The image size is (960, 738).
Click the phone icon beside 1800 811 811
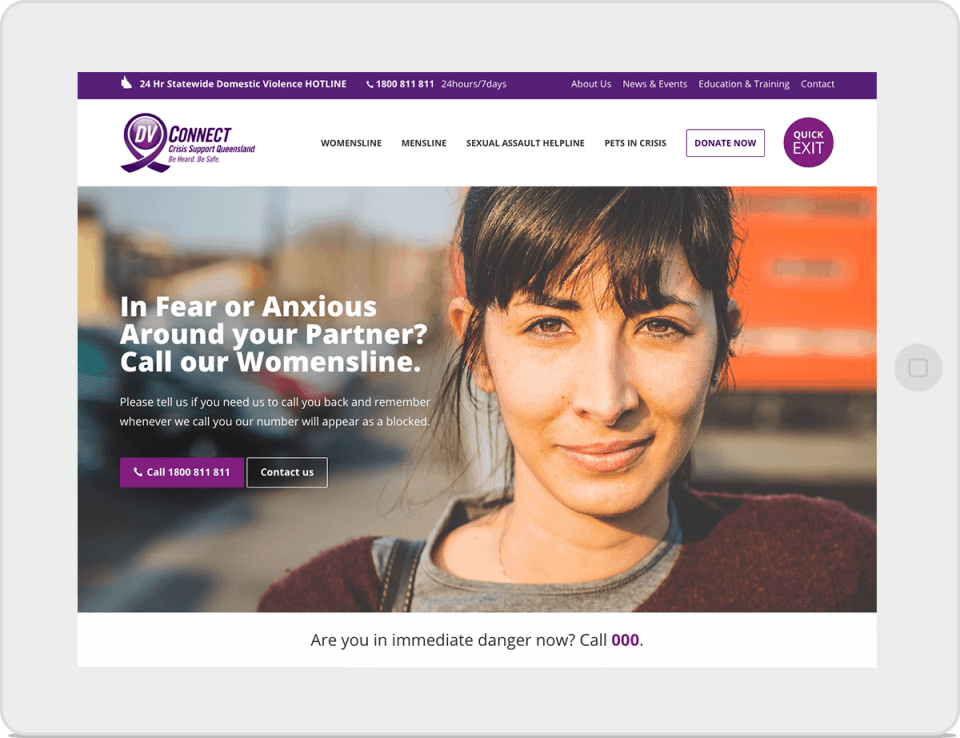click(x=369, y=85)
